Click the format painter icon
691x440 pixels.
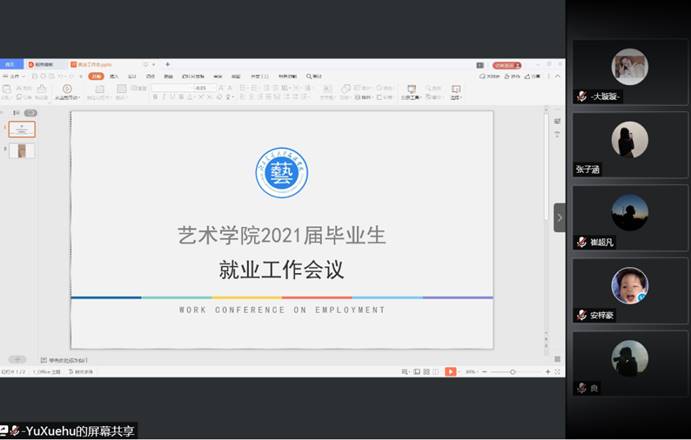(41, 91)
